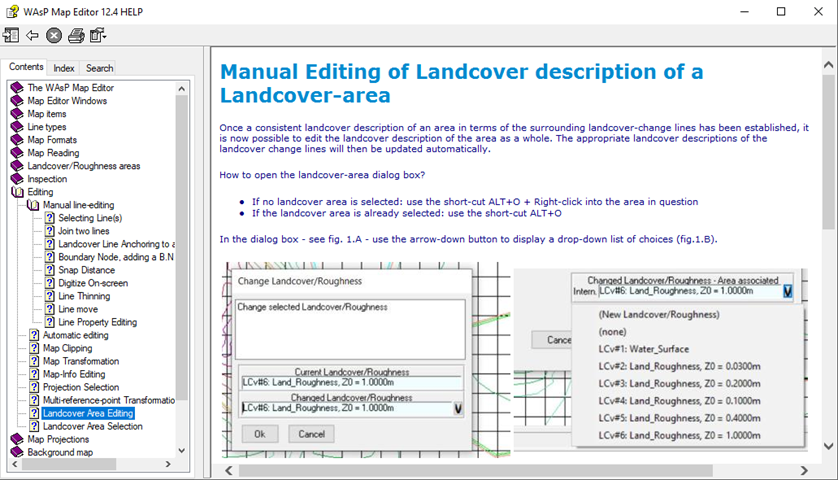838x480 pixels.
Task: Select the highlighted Landcover Area Editing topic
Action: click(x=88, y=413)
